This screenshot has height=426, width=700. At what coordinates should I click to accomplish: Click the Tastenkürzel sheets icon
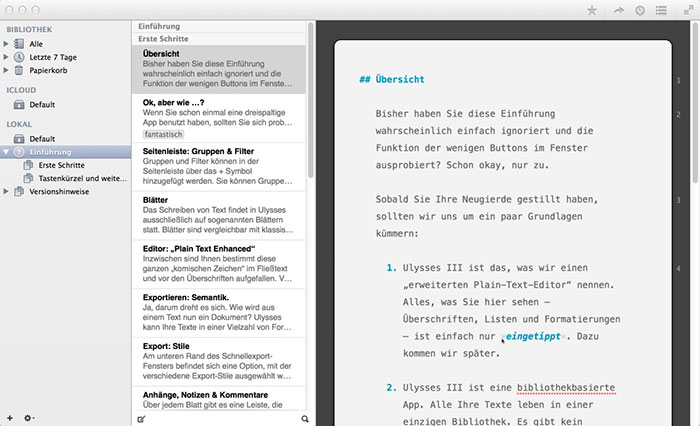[x=28, y=178]
